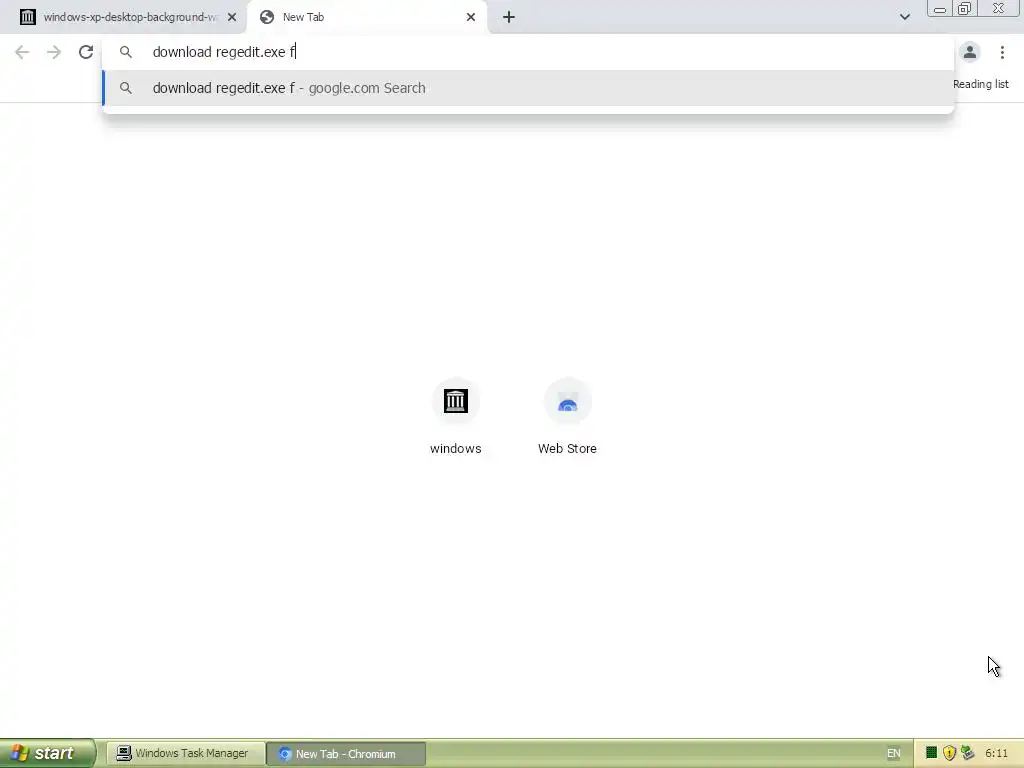The image size is (1024, 768).
Task: Expand the tab search chevron
Action: [x=904, y=17]
